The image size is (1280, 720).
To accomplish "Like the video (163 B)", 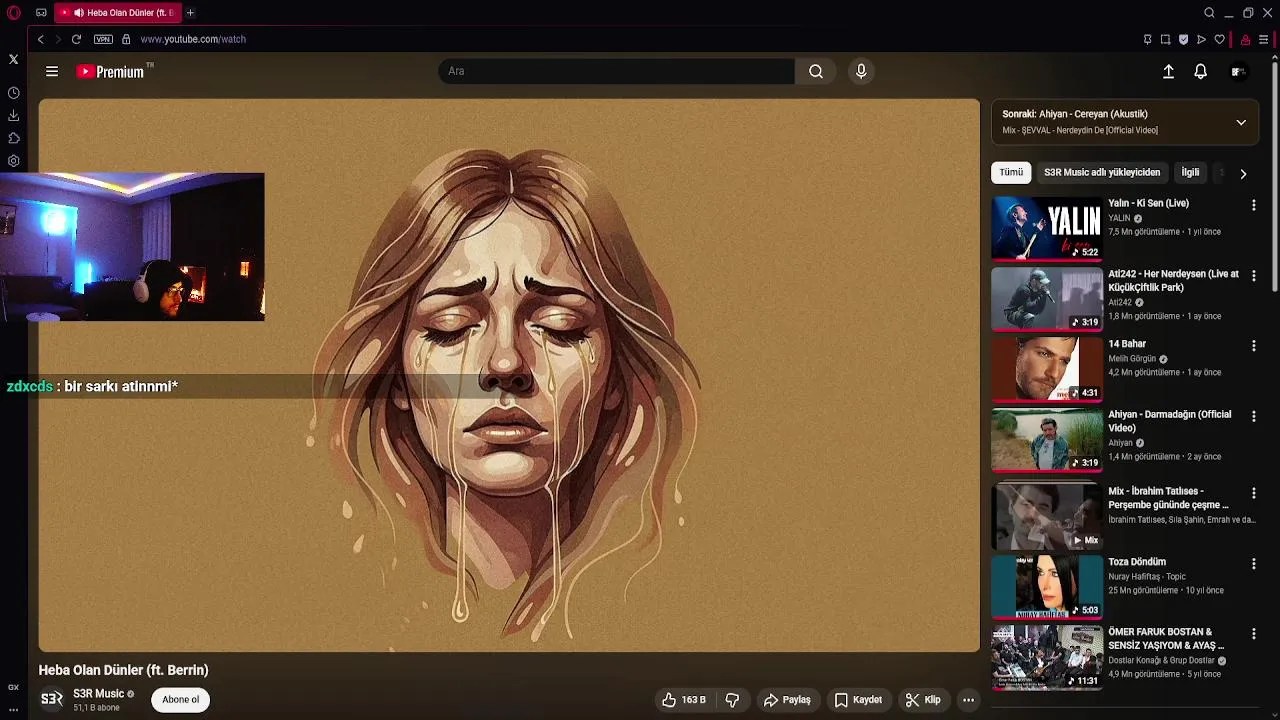I will [684, 700].
